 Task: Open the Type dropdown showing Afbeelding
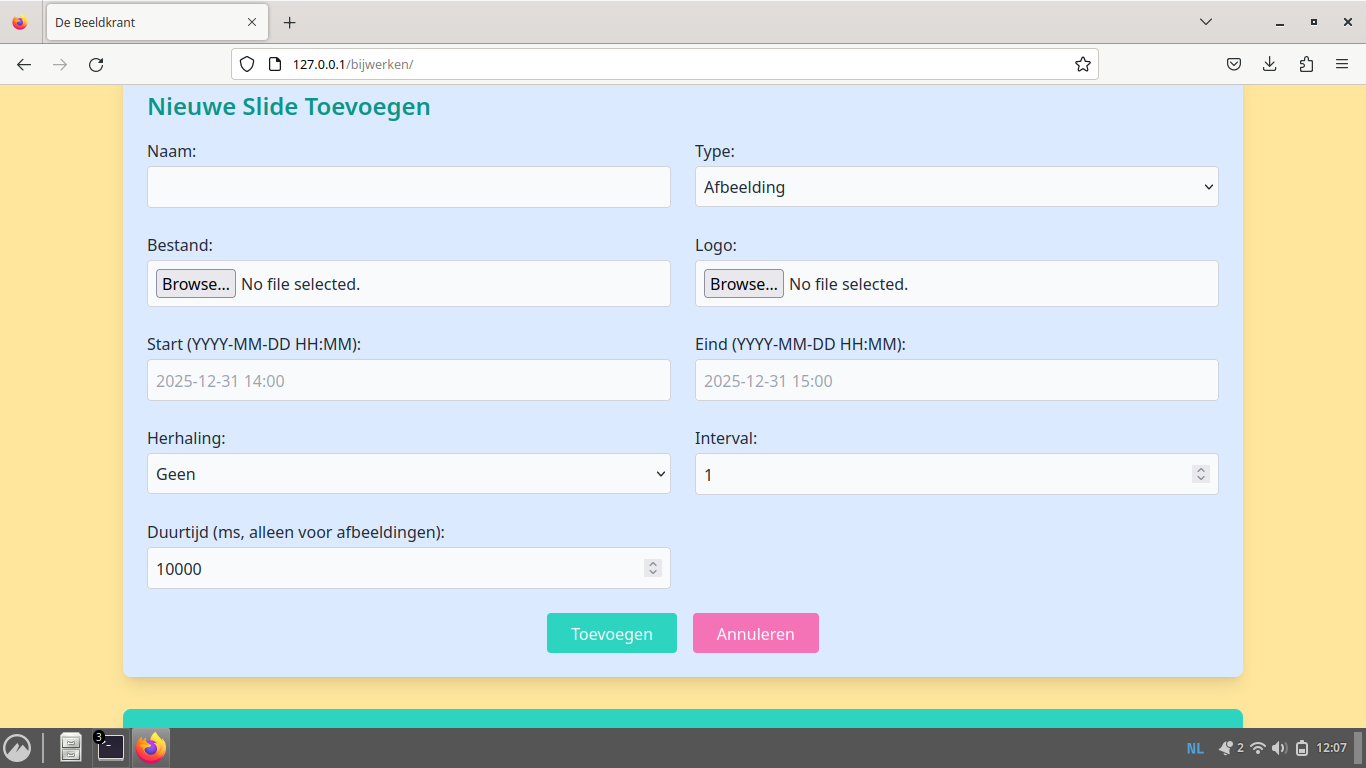956,187
